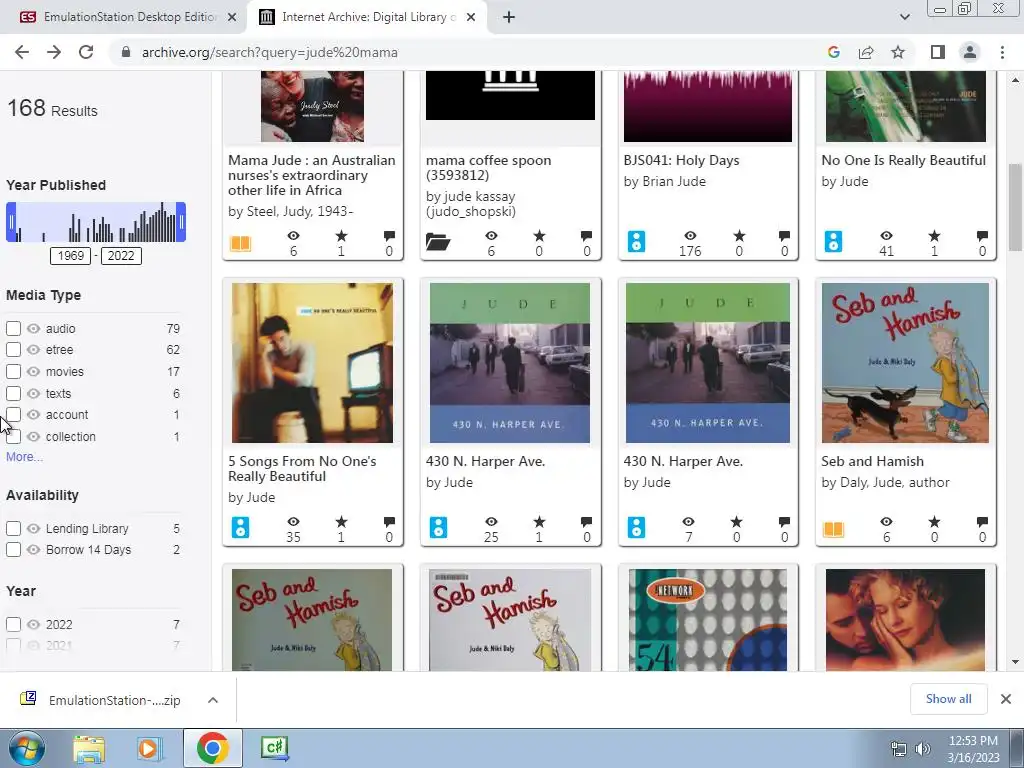Close the Internet Archive tab
The height and width of the screenshot is (768, 1024).
pos(471,17)
